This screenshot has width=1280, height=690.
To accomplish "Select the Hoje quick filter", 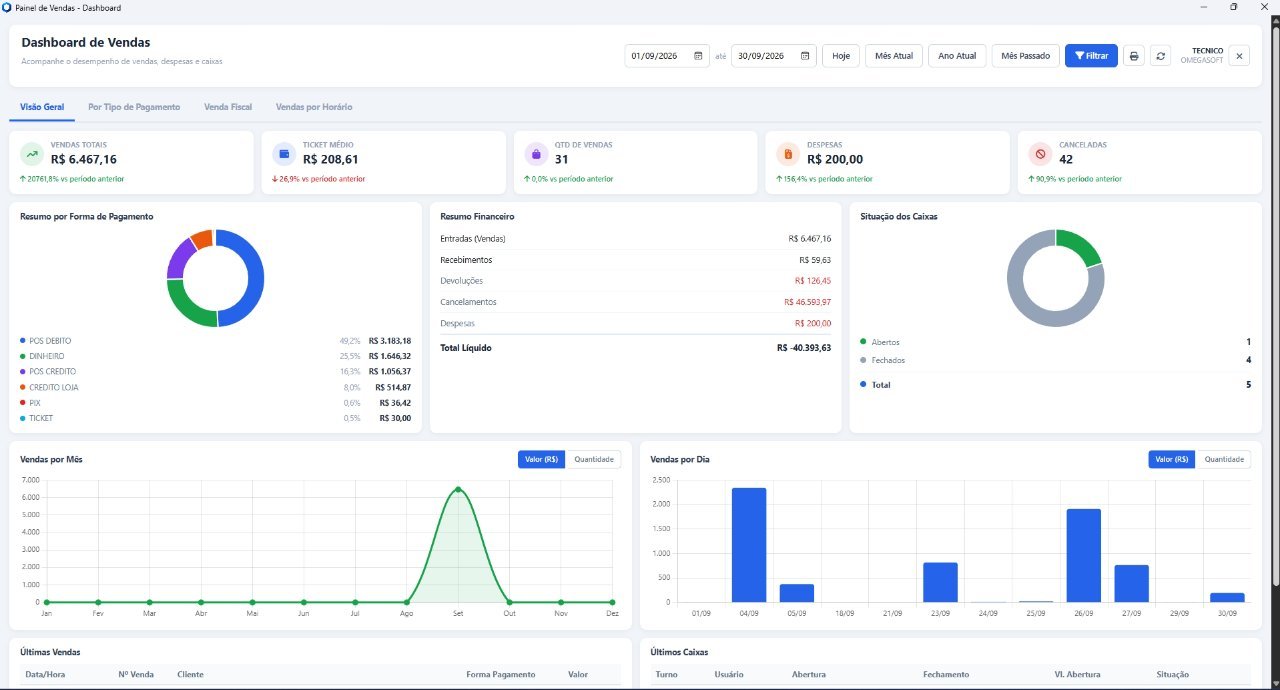I will pos(841,56).
